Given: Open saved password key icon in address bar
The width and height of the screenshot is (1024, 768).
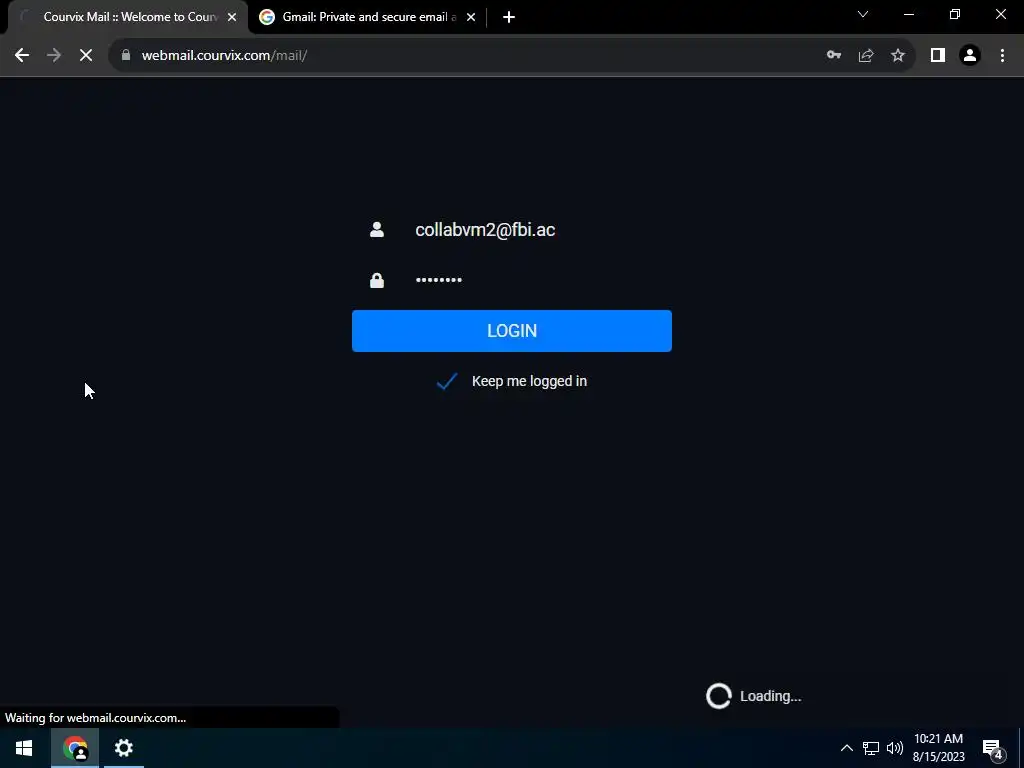Looking at the screenshot, I should tap(833, 56).
